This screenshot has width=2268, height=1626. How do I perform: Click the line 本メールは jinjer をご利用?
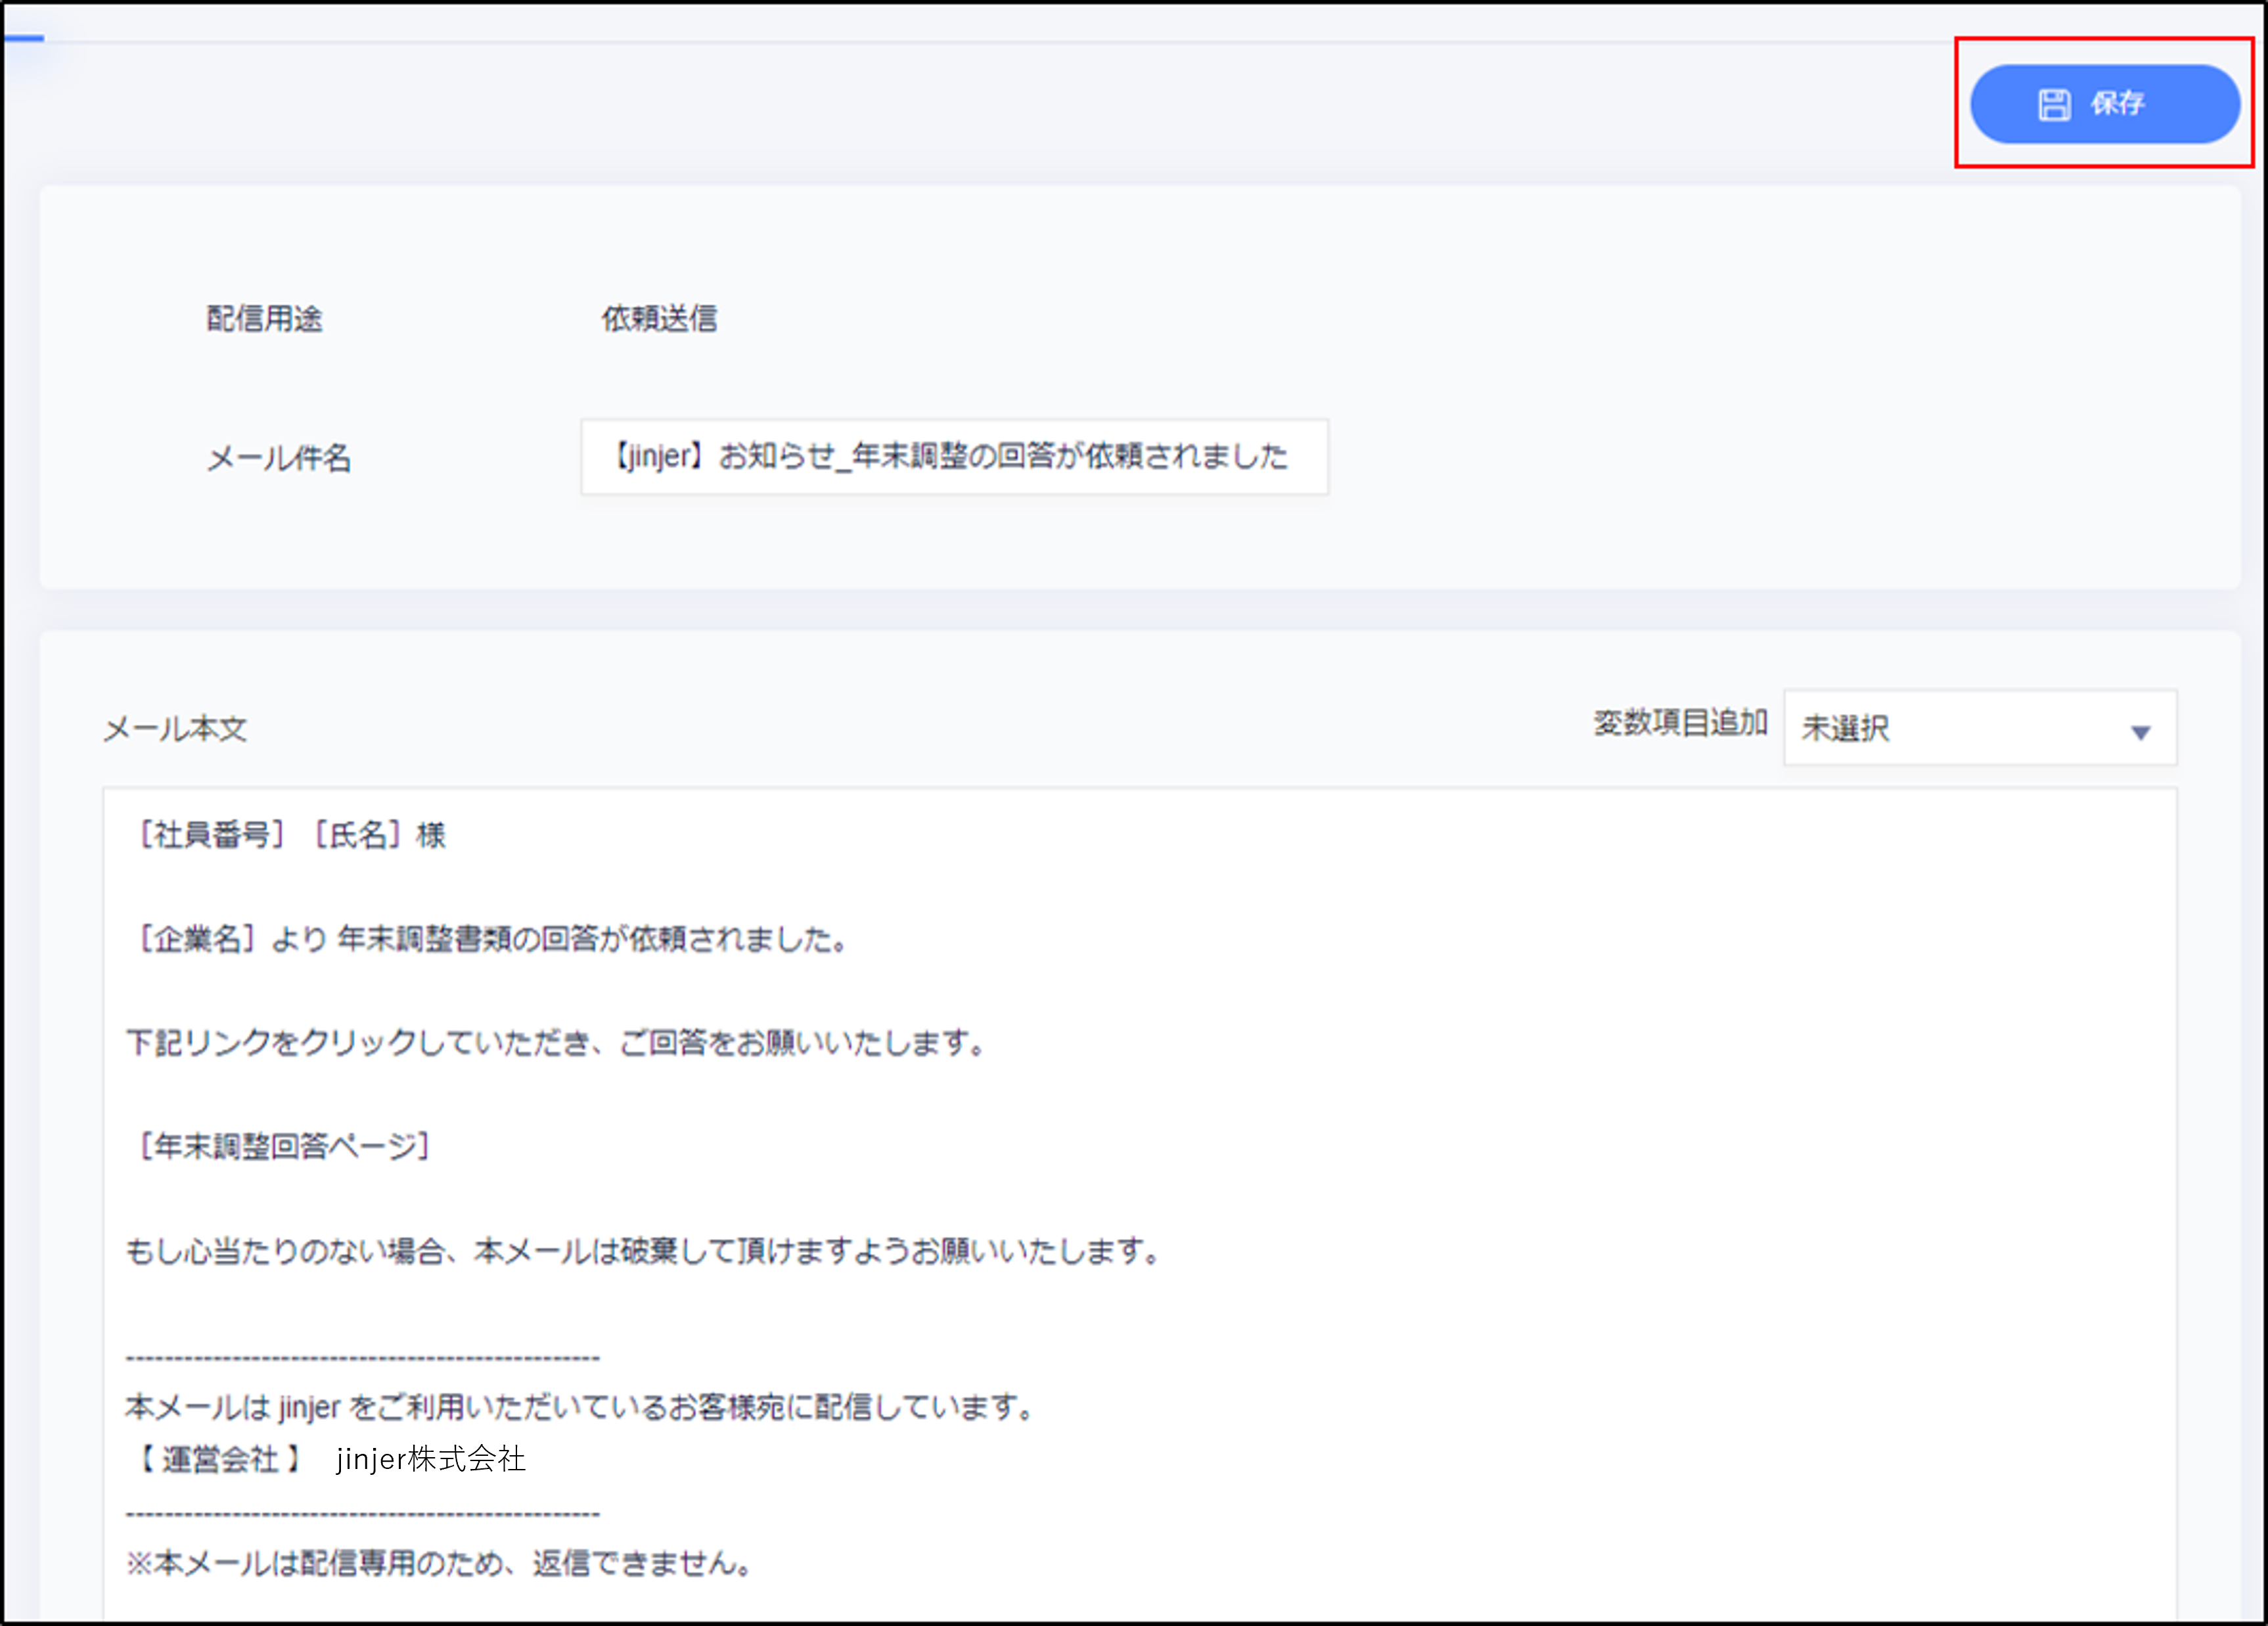(580, 1407)
